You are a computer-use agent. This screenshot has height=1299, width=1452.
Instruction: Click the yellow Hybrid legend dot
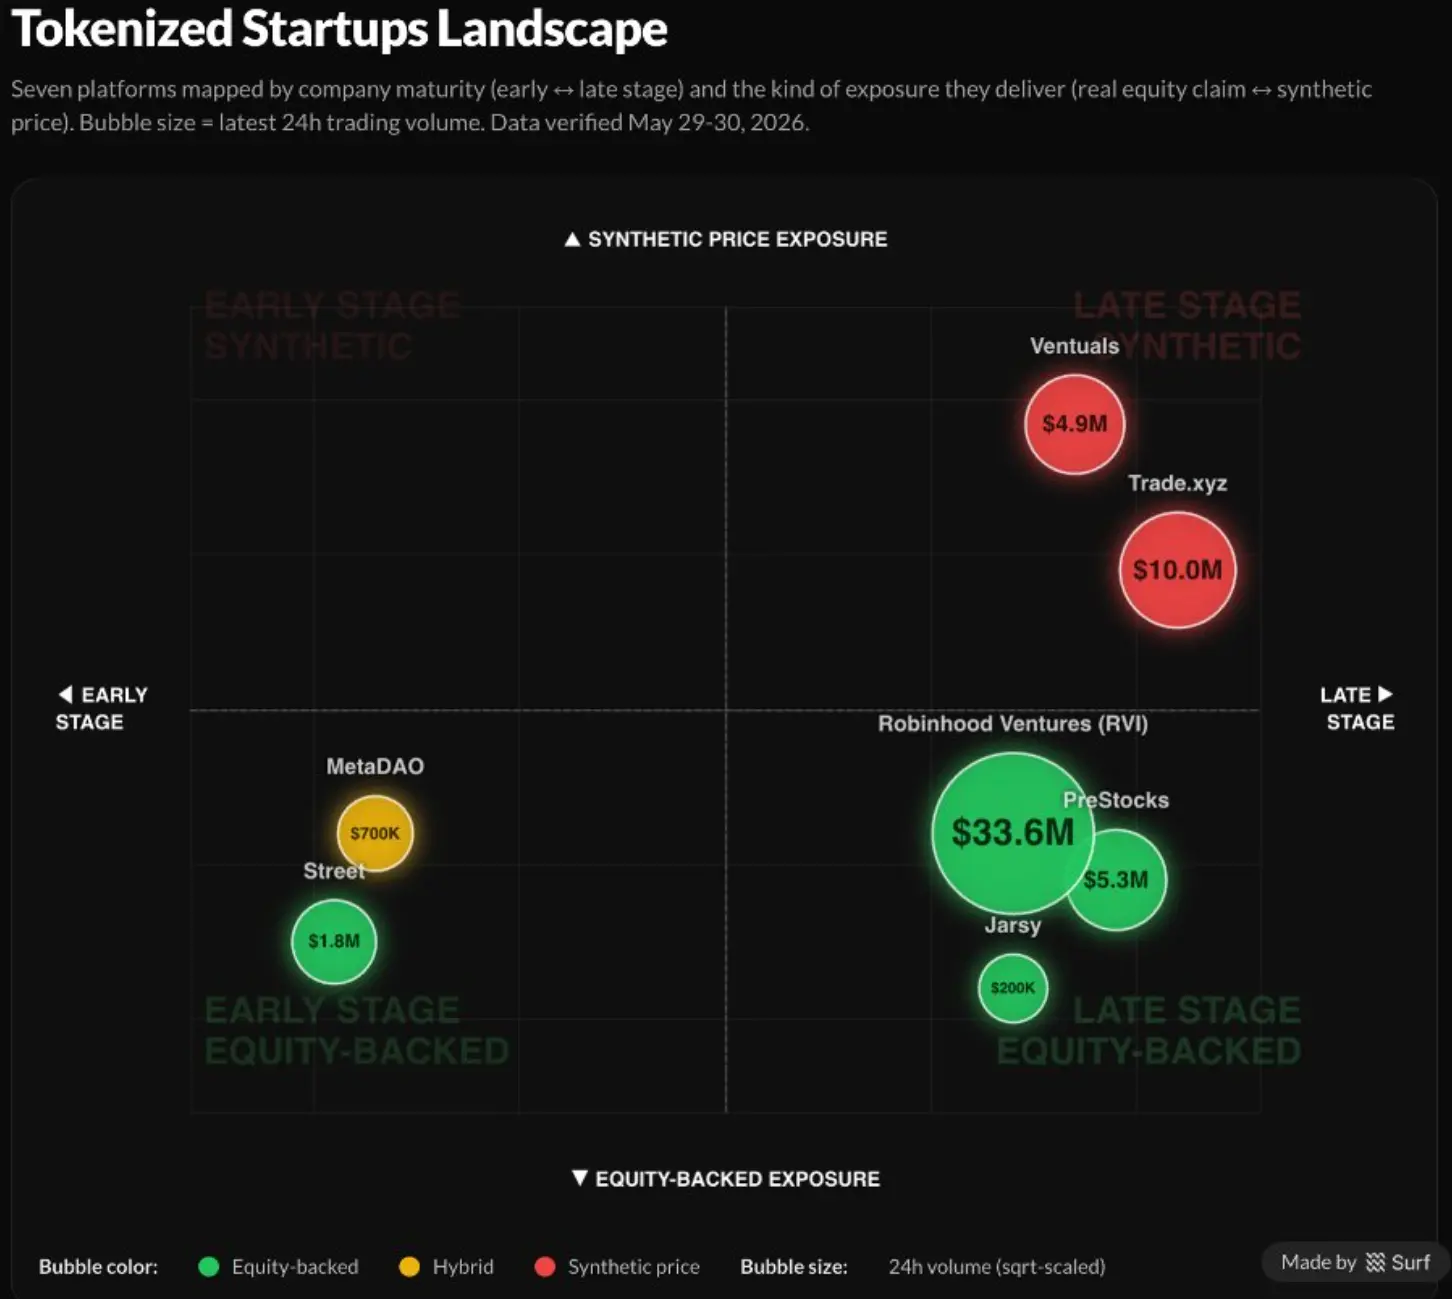409,1267
